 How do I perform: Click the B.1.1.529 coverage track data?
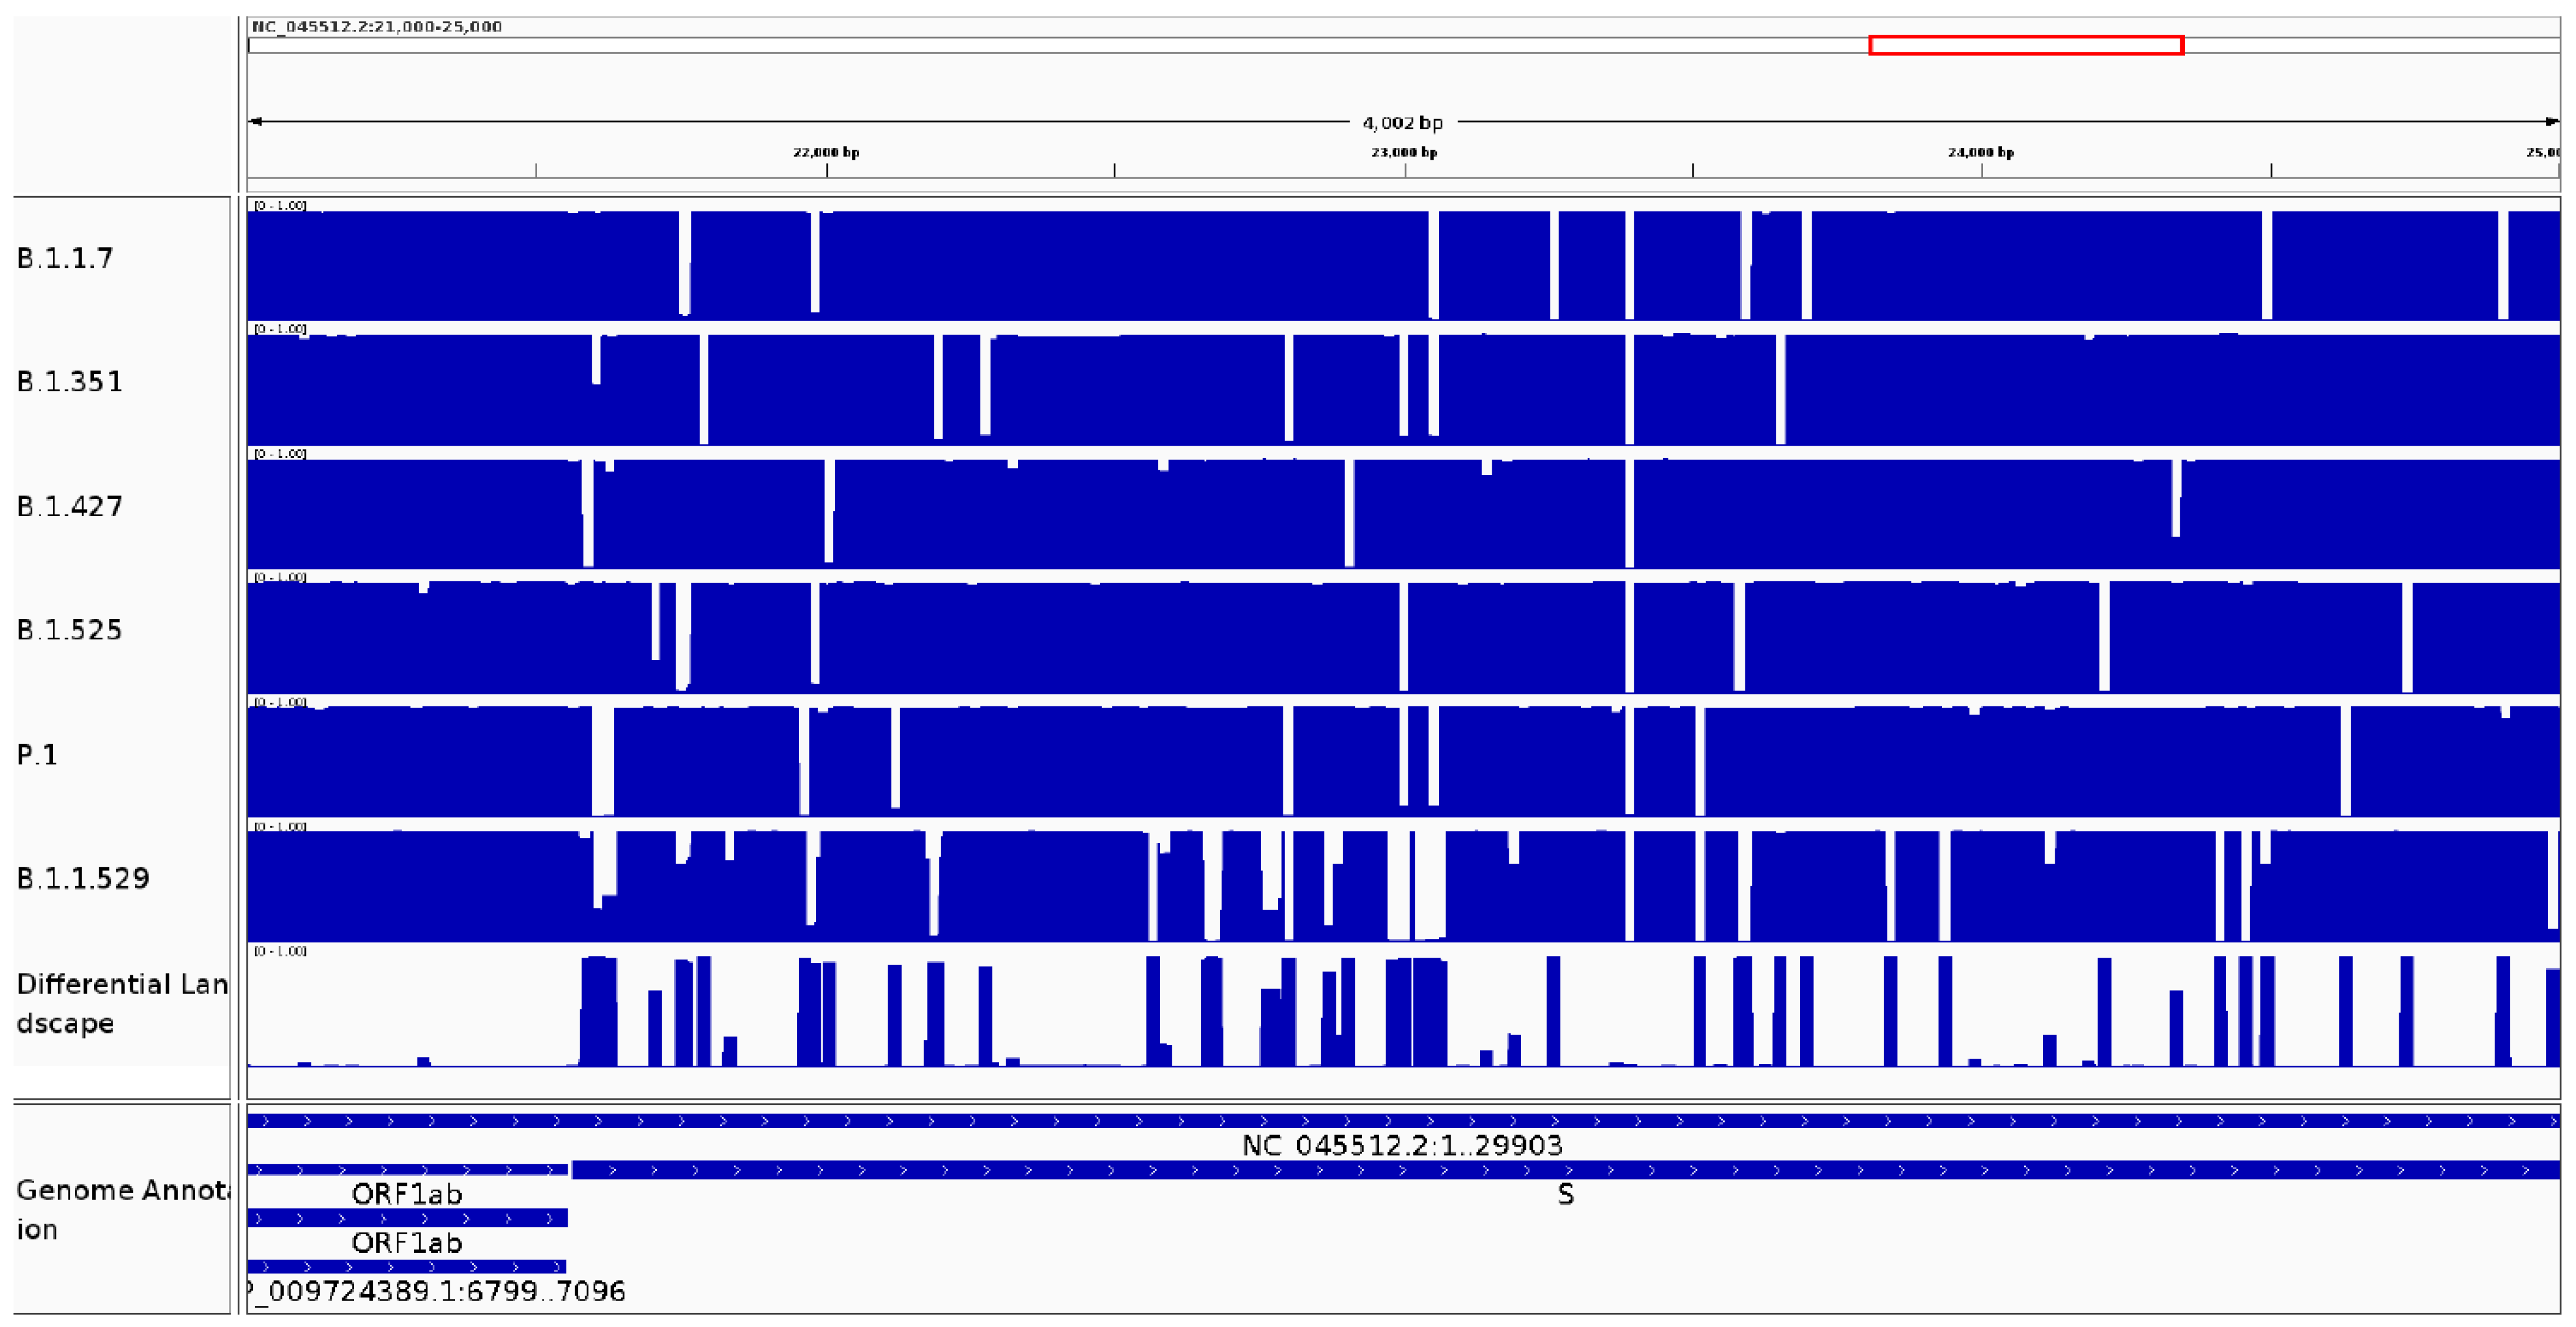tap(1403, 886)
